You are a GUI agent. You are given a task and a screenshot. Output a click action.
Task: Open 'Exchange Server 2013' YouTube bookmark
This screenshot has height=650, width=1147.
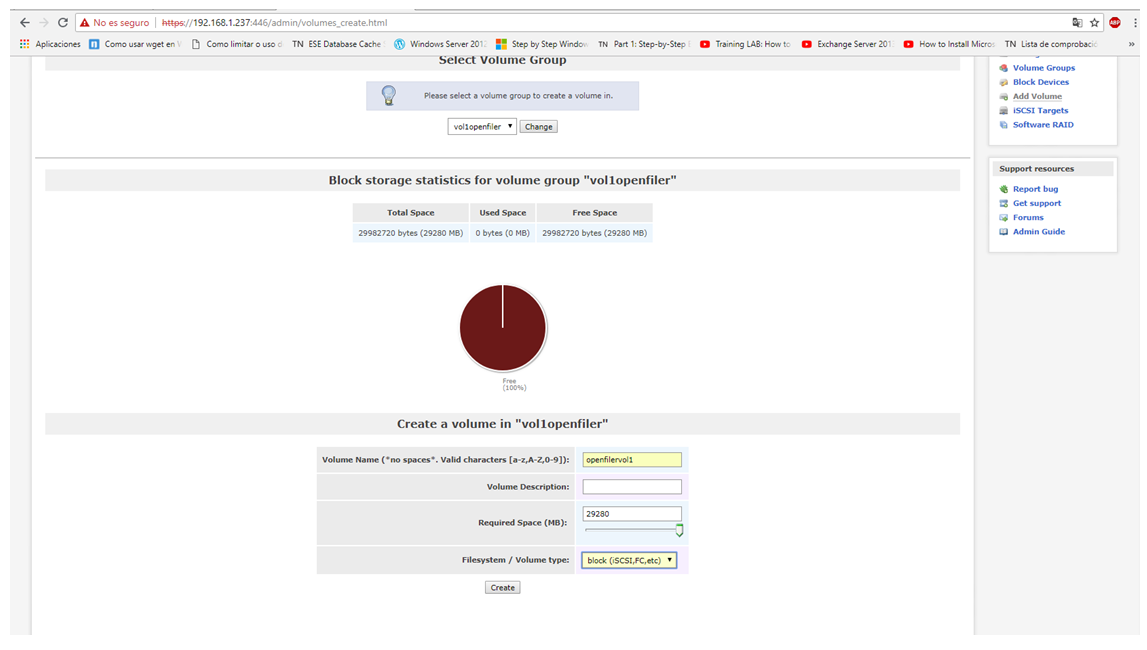point(847,44)
